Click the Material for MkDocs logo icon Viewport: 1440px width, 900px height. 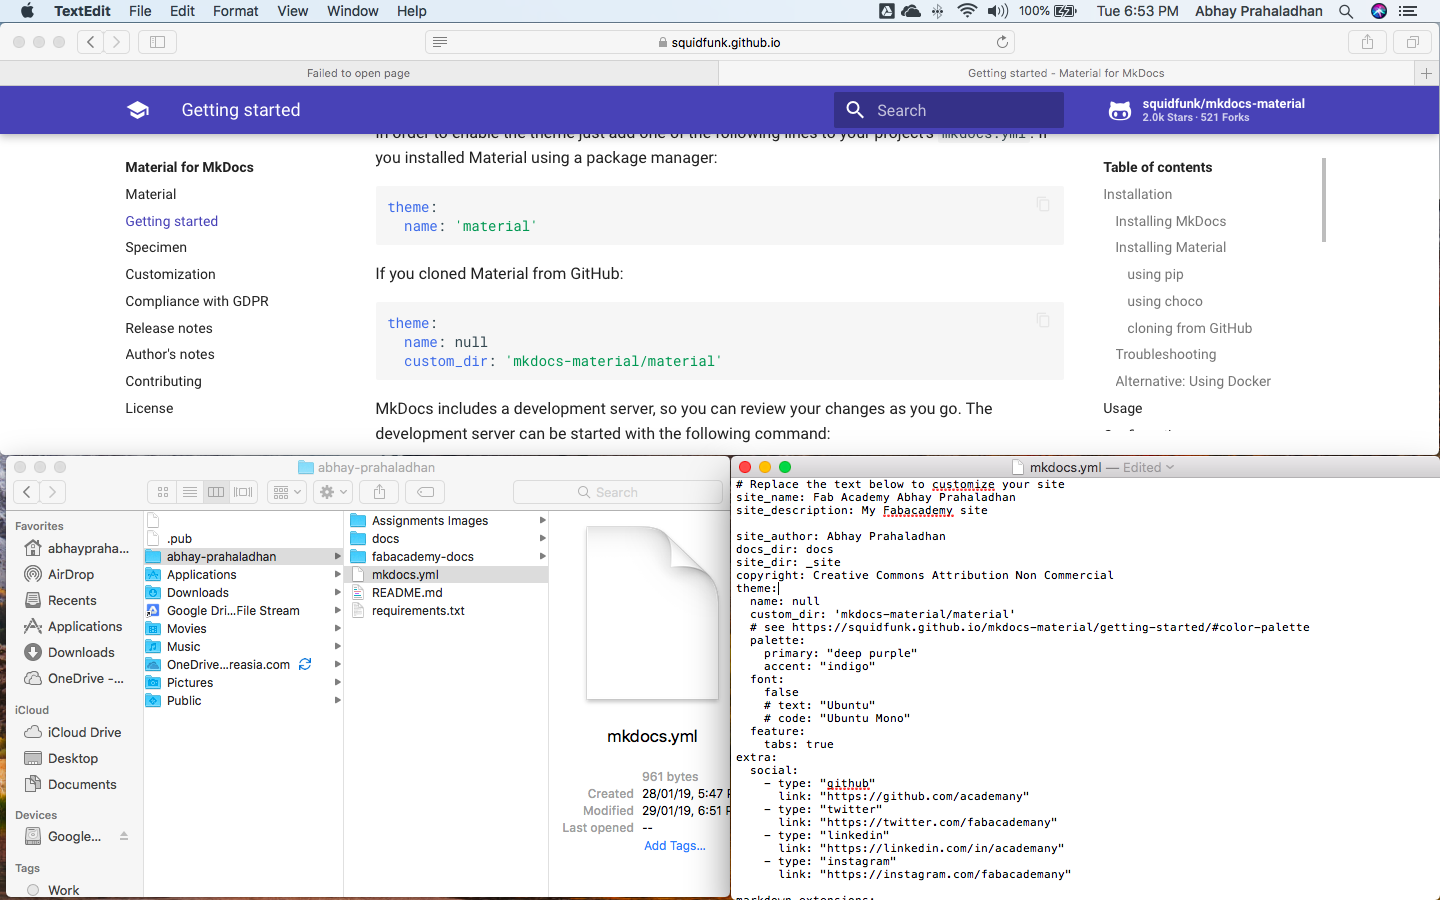pos(138,110)
